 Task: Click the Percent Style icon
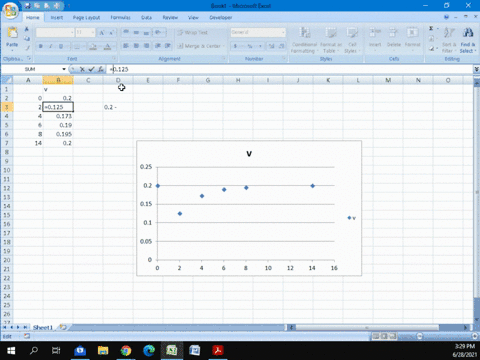click(x=250, y=46)
